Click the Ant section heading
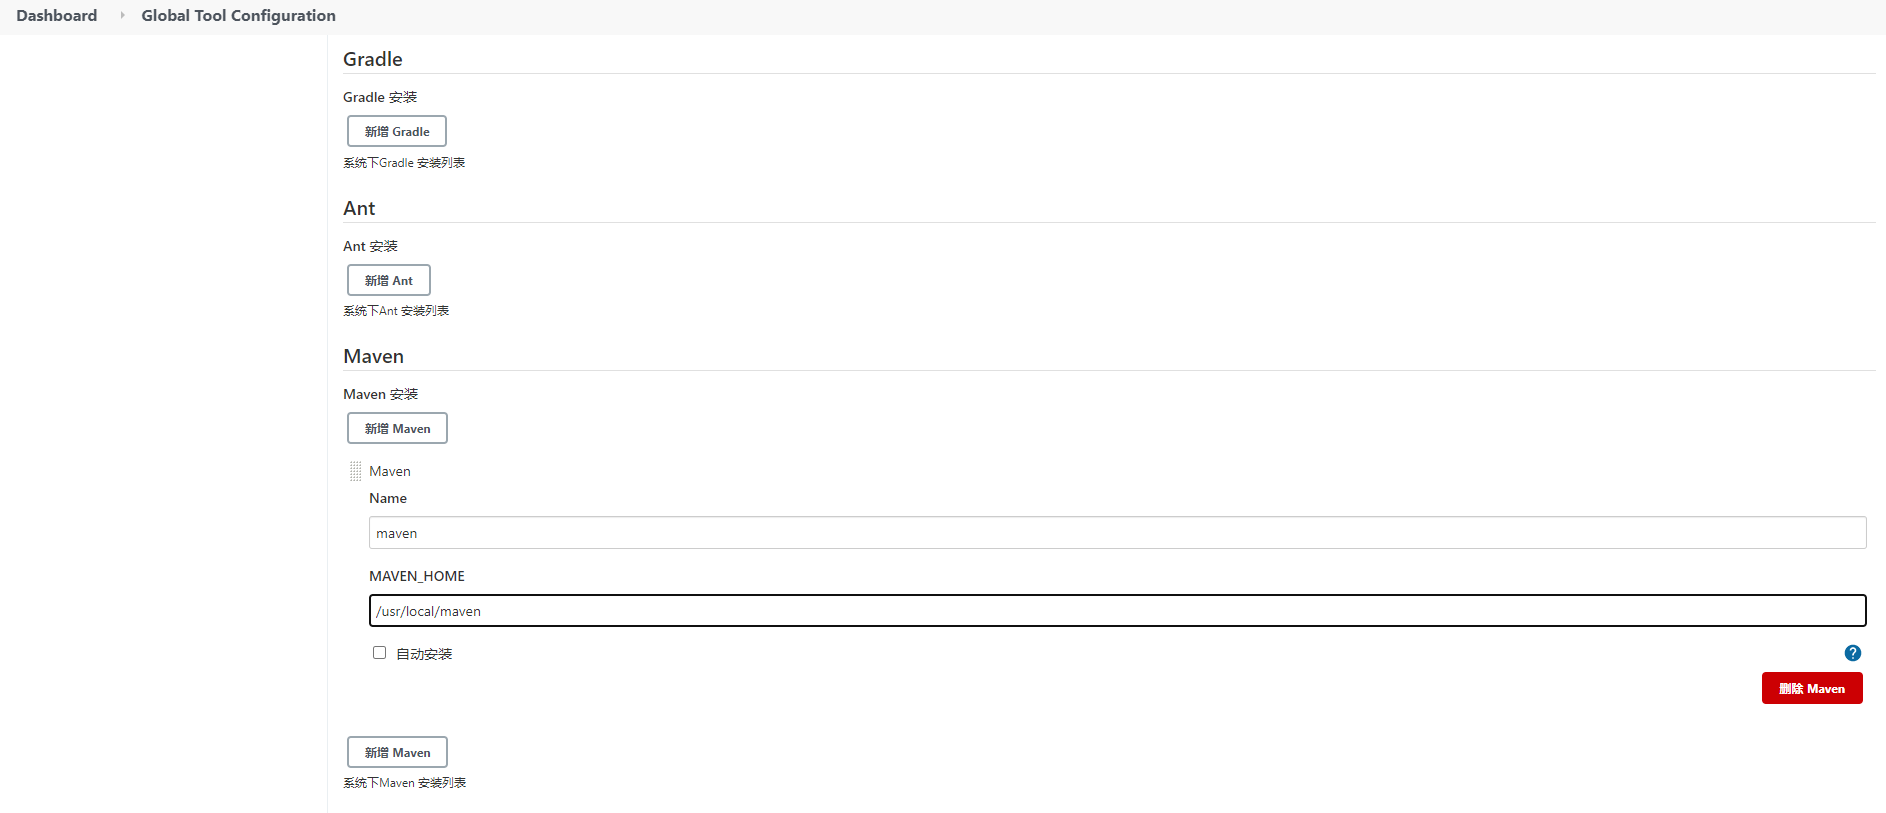The height and width of the screenshot is (813, 1886). 359,208
